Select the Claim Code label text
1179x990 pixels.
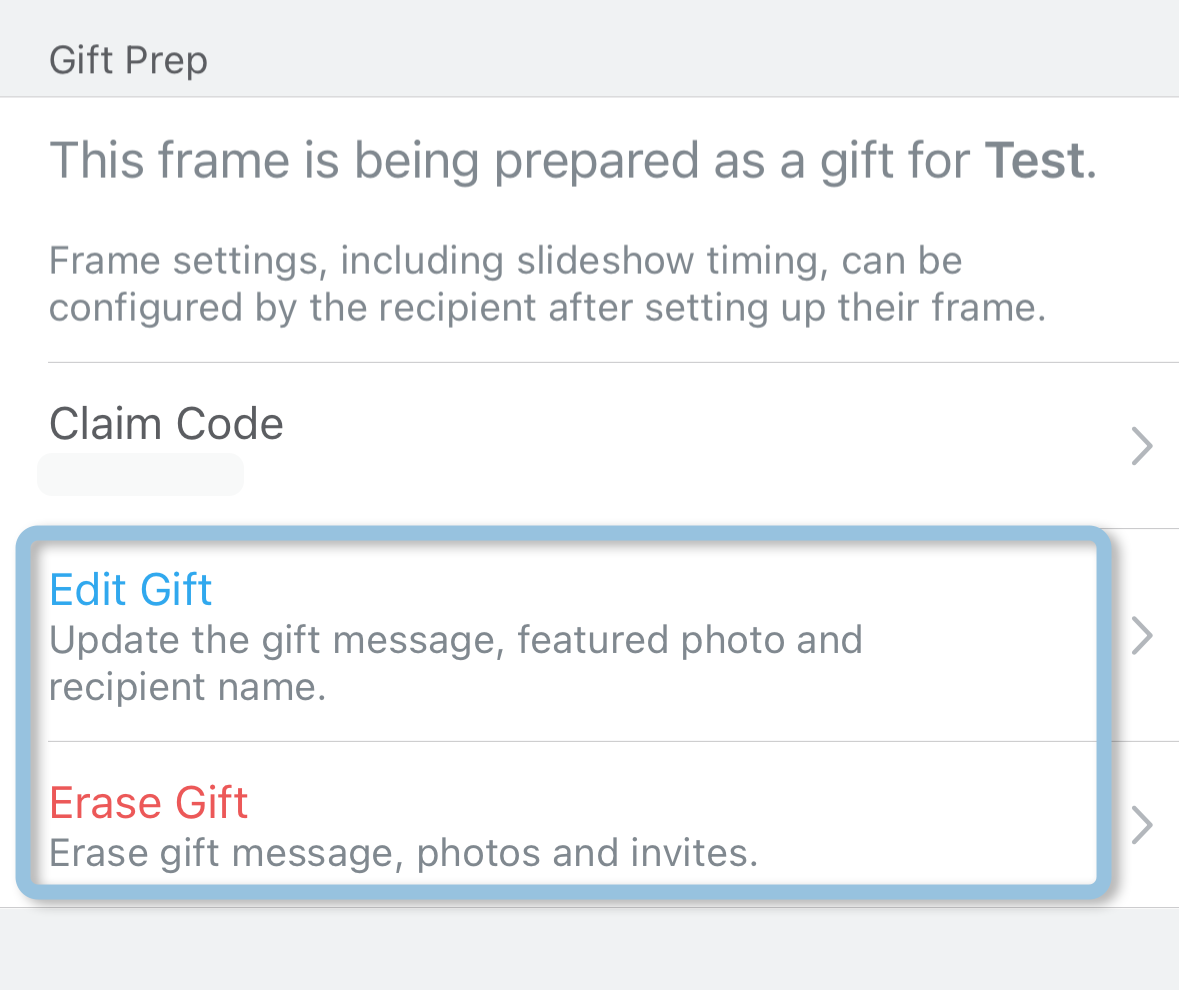tap(166, 423)
